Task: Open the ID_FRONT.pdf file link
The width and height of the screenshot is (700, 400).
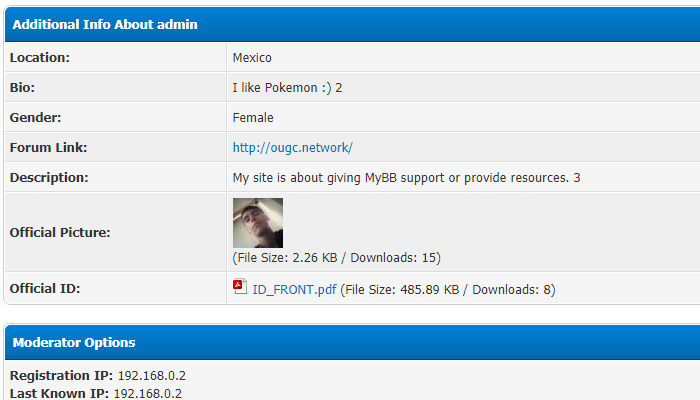Action: tap(293, 290)
